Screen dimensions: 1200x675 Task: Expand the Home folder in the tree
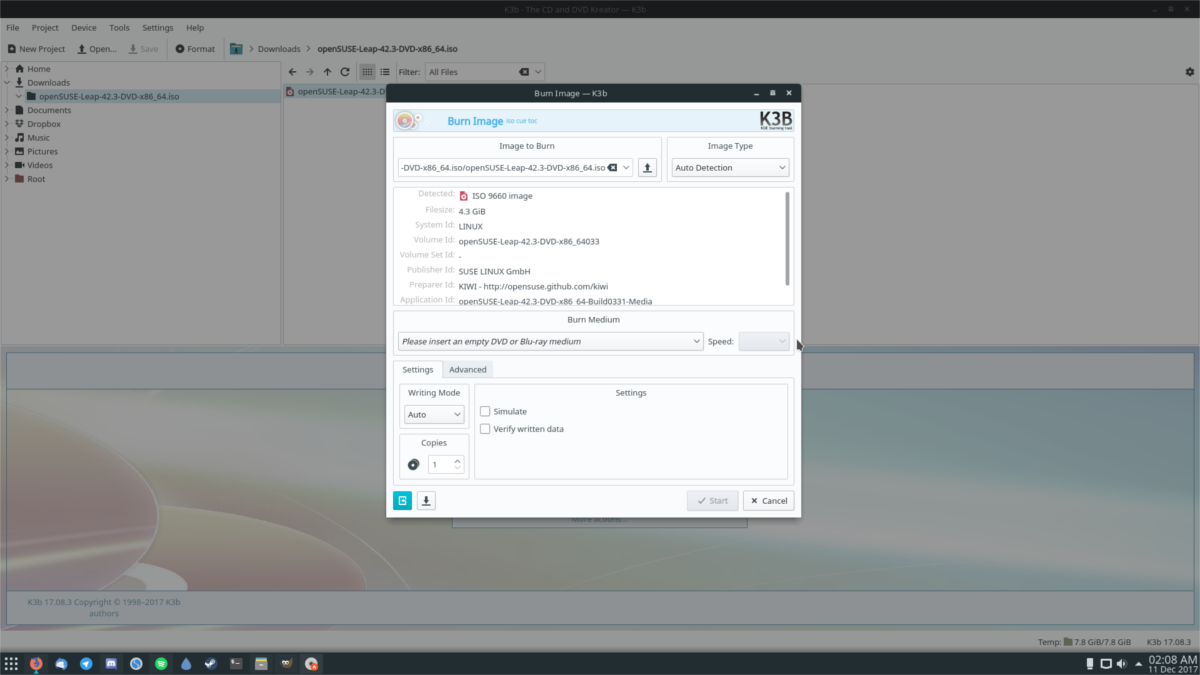click(7, 69)
